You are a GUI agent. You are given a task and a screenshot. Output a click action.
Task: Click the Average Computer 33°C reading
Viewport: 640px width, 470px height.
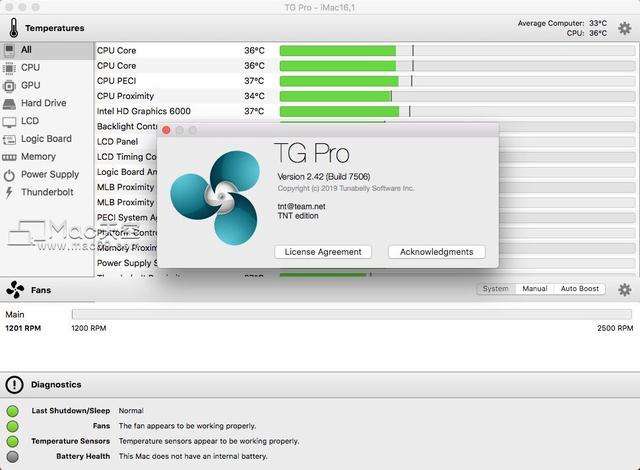[562, 23]
